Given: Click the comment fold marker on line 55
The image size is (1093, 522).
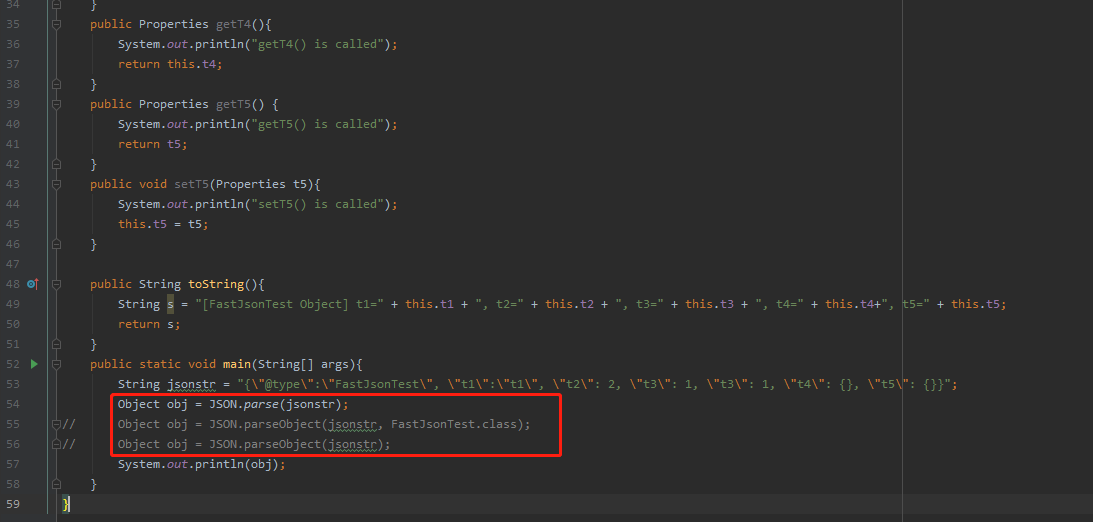Looking at the screenshot, I should [x=56, y=424].
